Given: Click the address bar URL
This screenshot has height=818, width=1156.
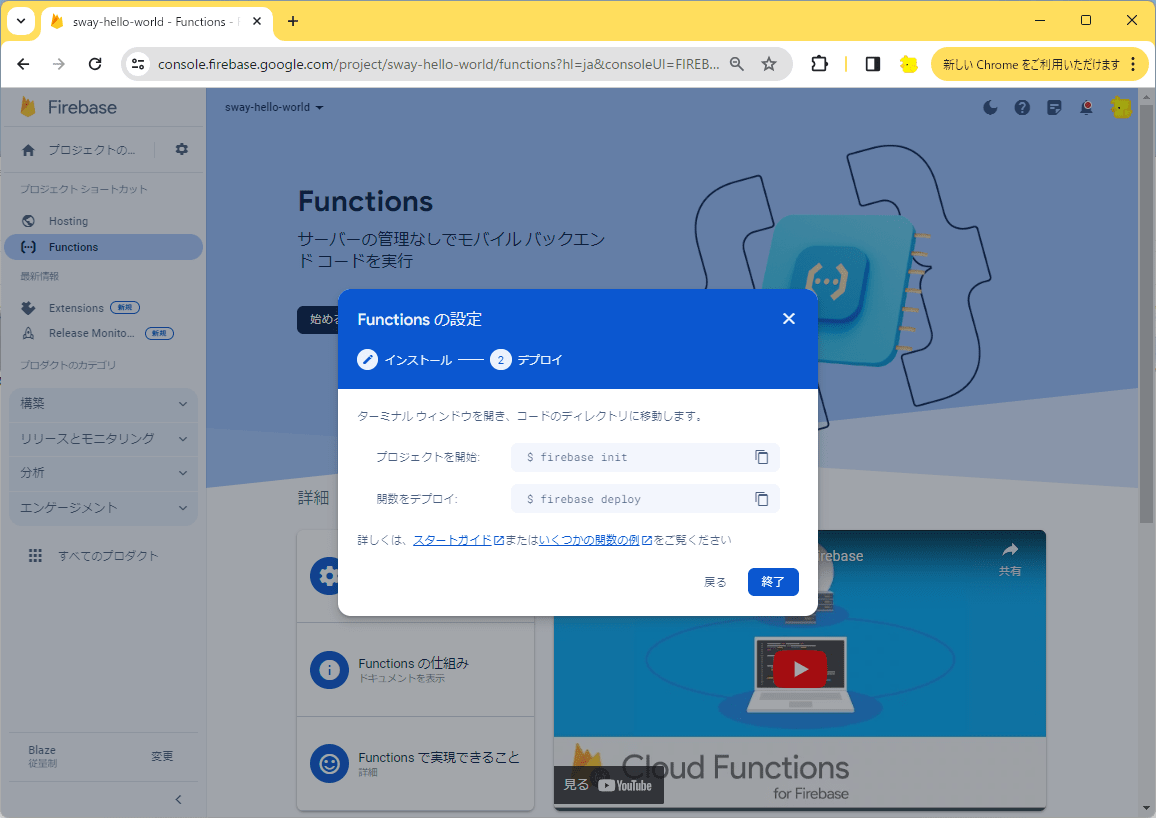Looking at the screenshot, I should [438, 64].
